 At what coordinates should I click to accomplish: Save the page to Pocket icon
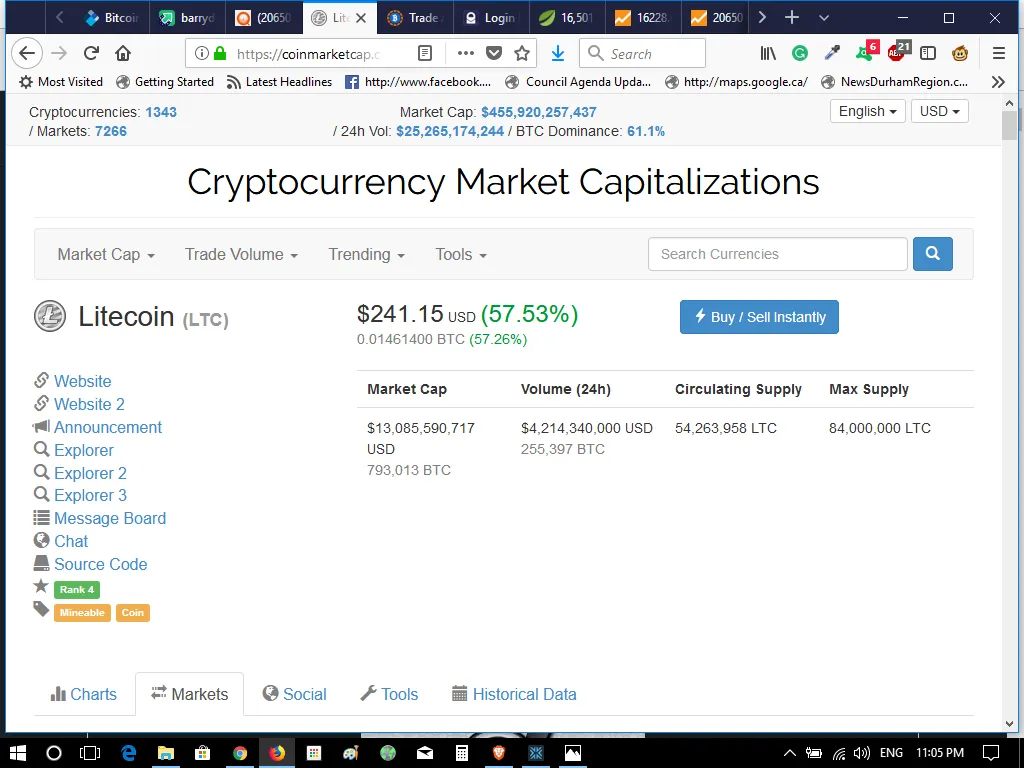pyautogui.click(x=494, y=54)
